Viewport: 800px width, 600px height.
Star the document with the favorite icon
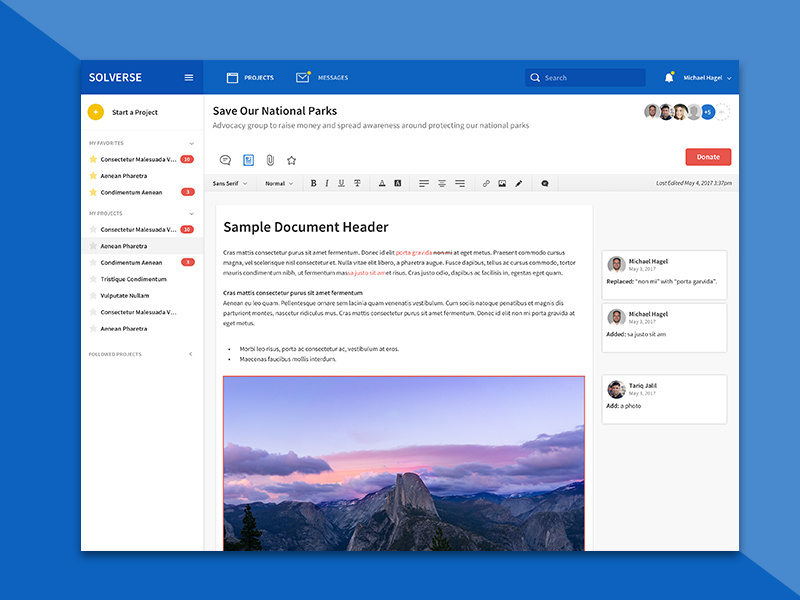click(291, 159)
